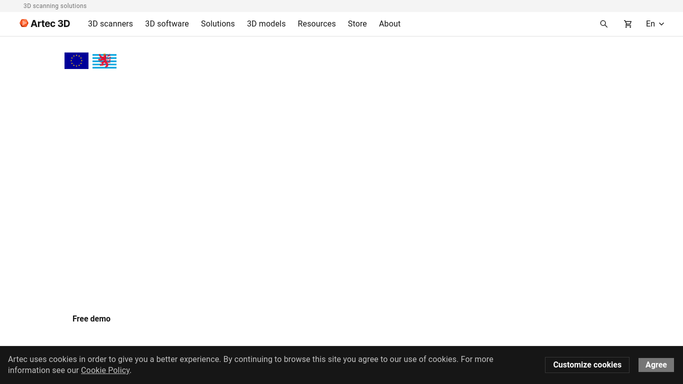The width and height of the screenshot is (683, 384).
Task: Open the Cookie Policy link
Action: pos(105,370)
